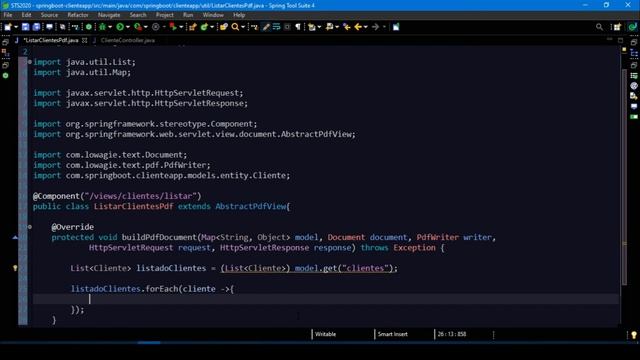Click the listadoClientes variable on forEach line
The width and height of the screenshot is (640, 360).
[106, 289]
